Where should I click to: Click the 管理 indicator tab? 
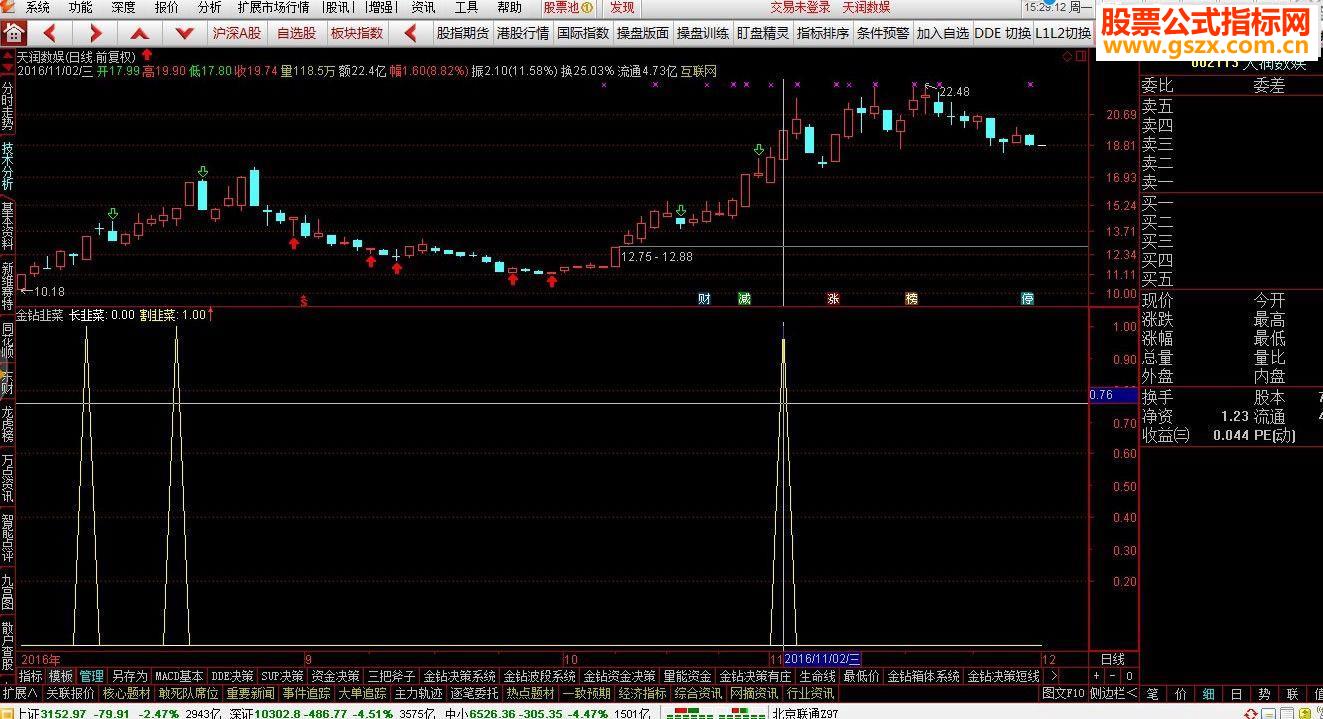point(91,676)
